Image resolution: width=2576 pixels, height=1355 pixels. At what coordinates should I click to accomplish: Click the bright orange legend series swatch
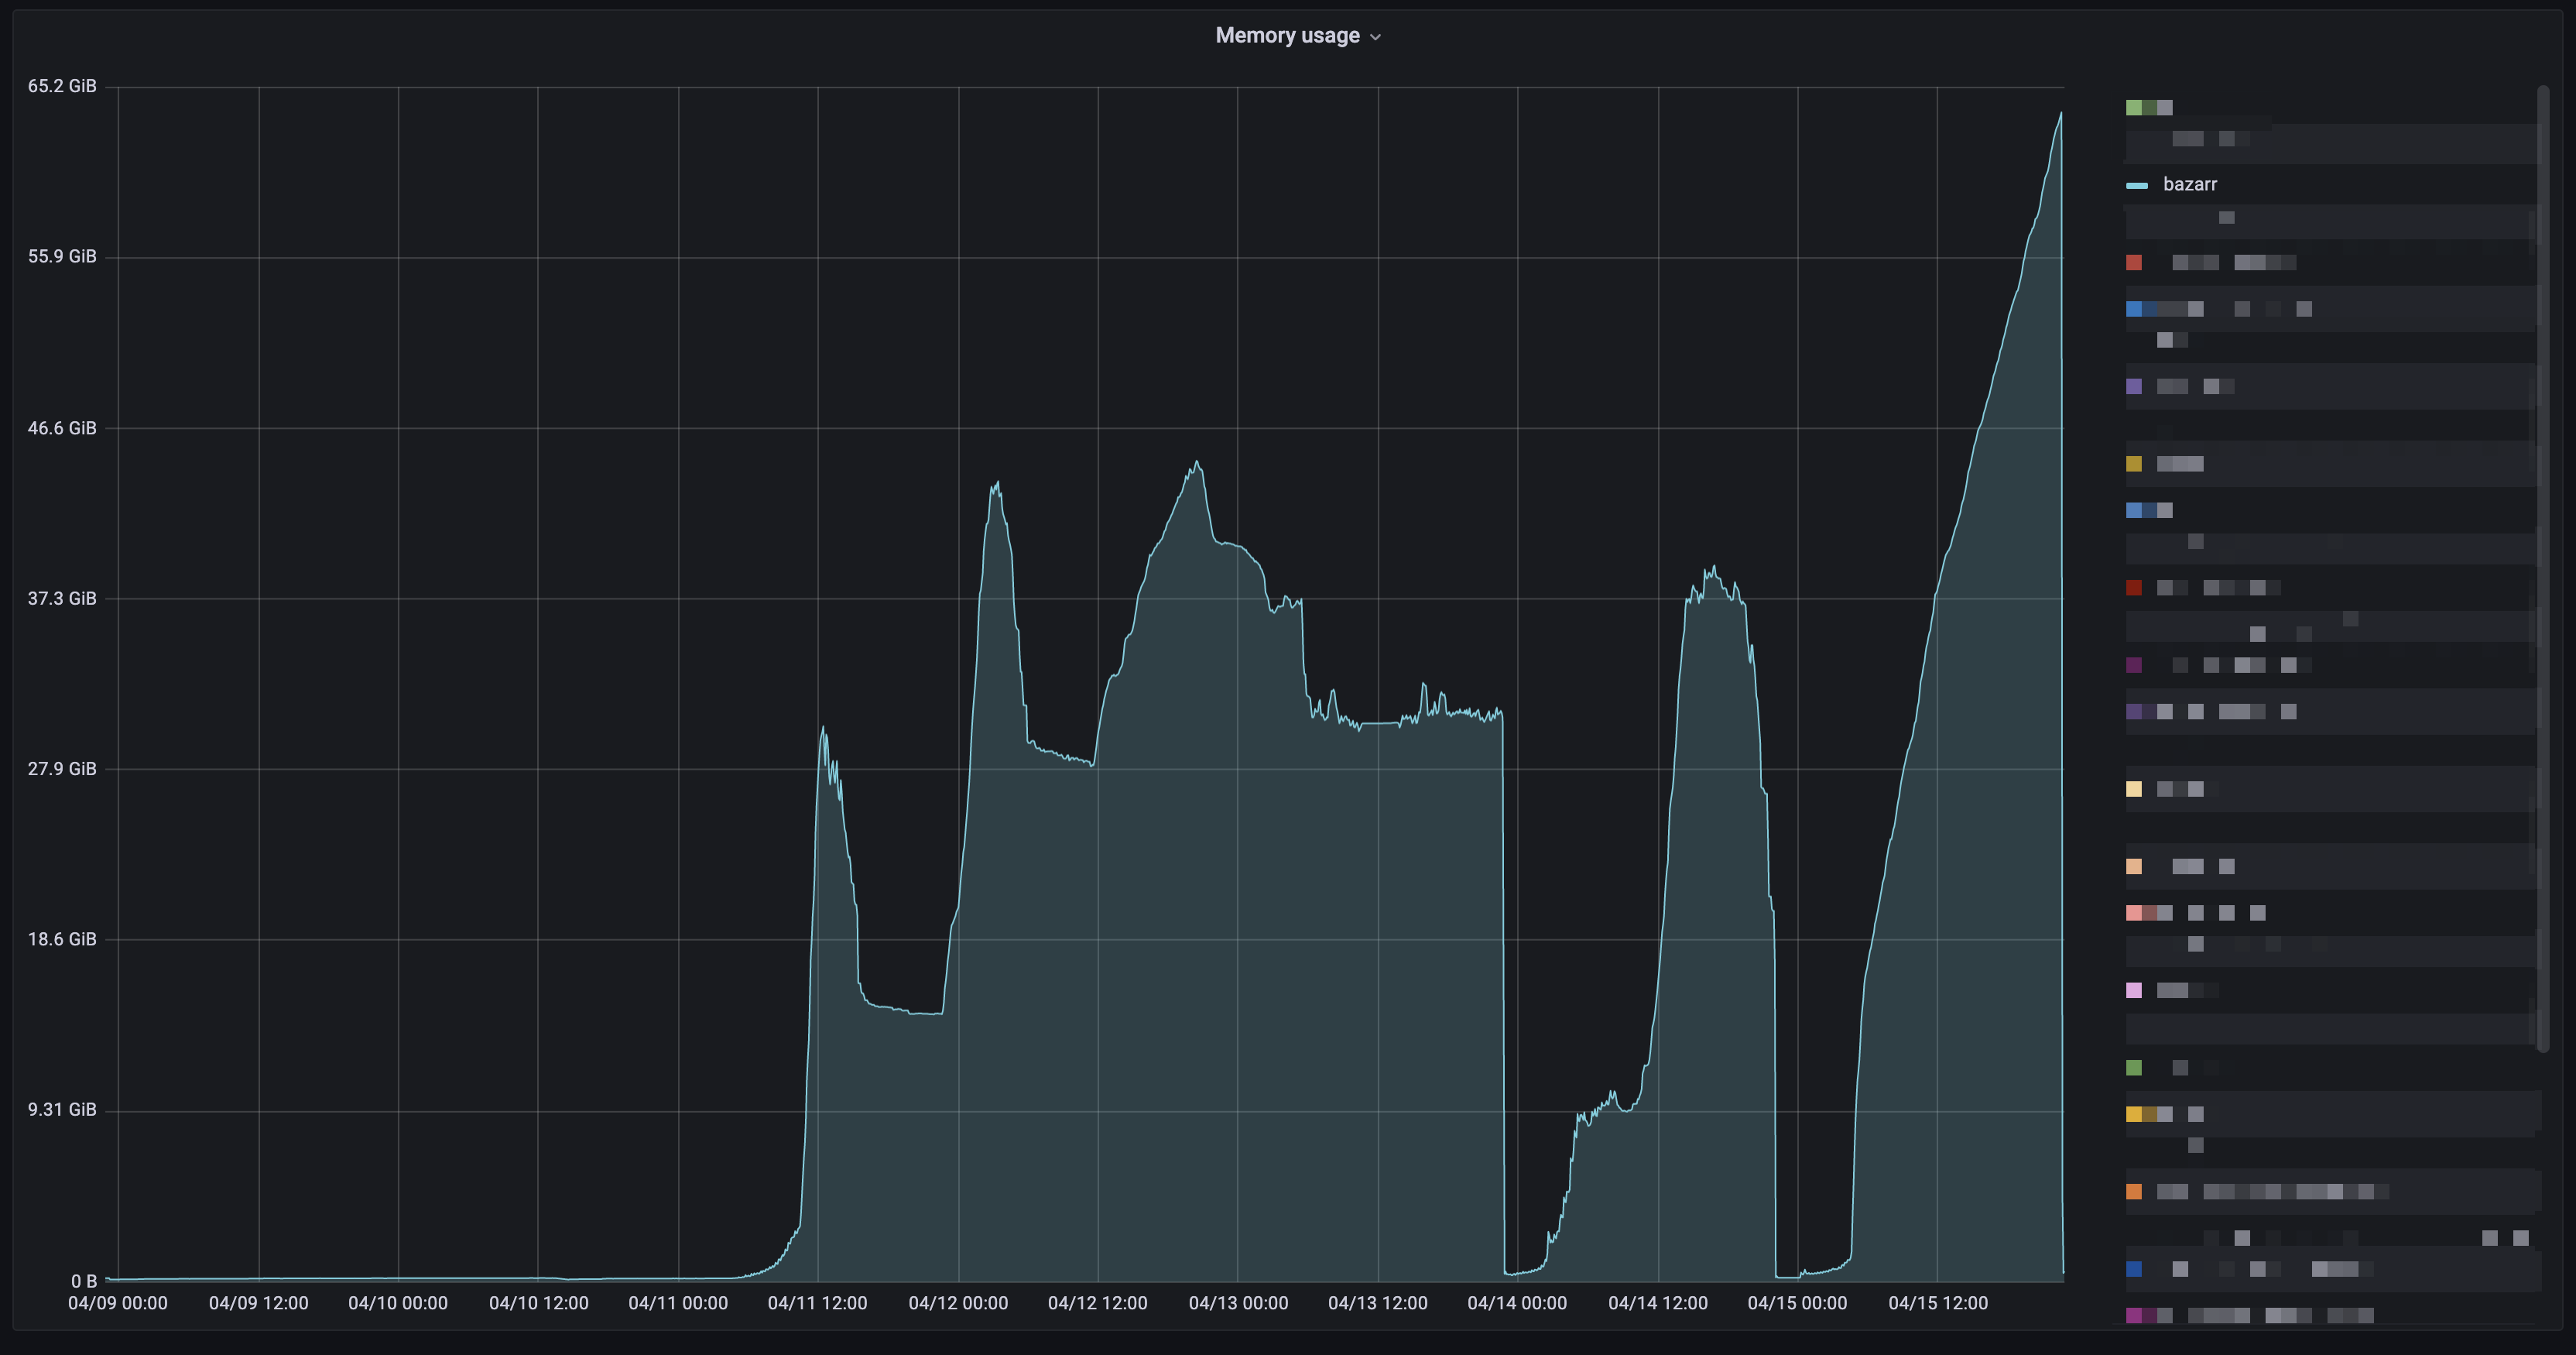pos(2133,1191)
